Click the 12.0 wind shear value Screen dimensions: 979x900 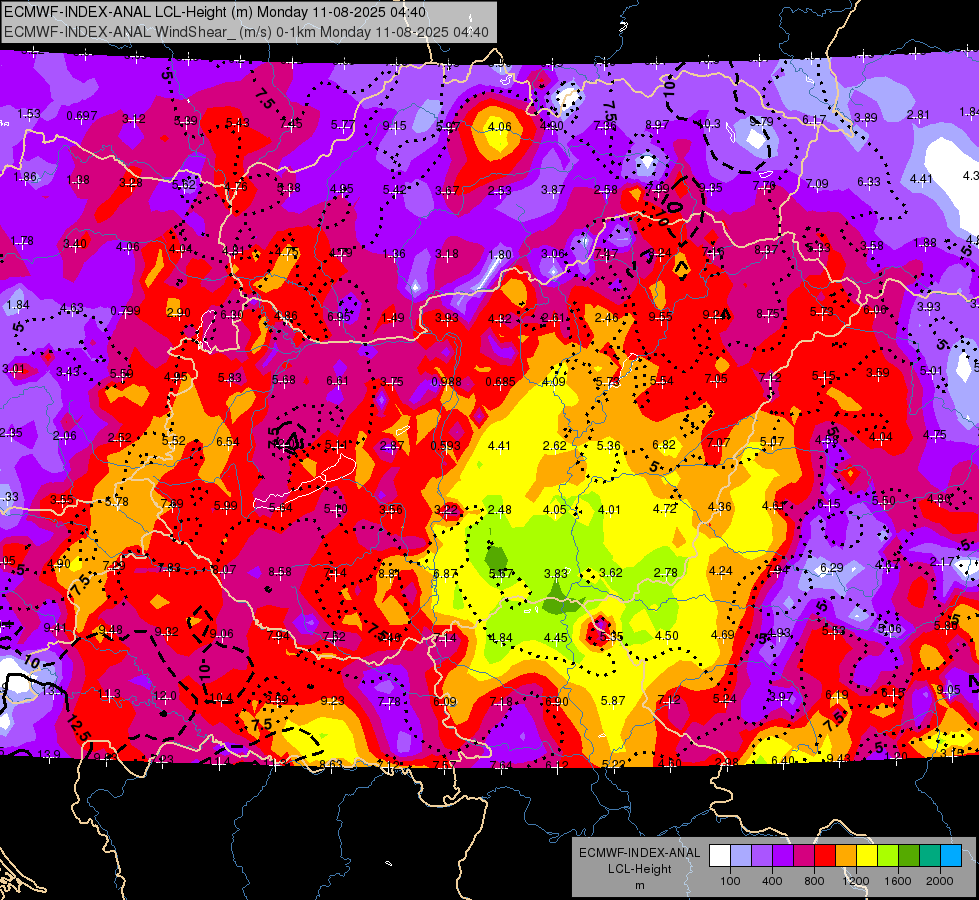(x=165, y=695)
